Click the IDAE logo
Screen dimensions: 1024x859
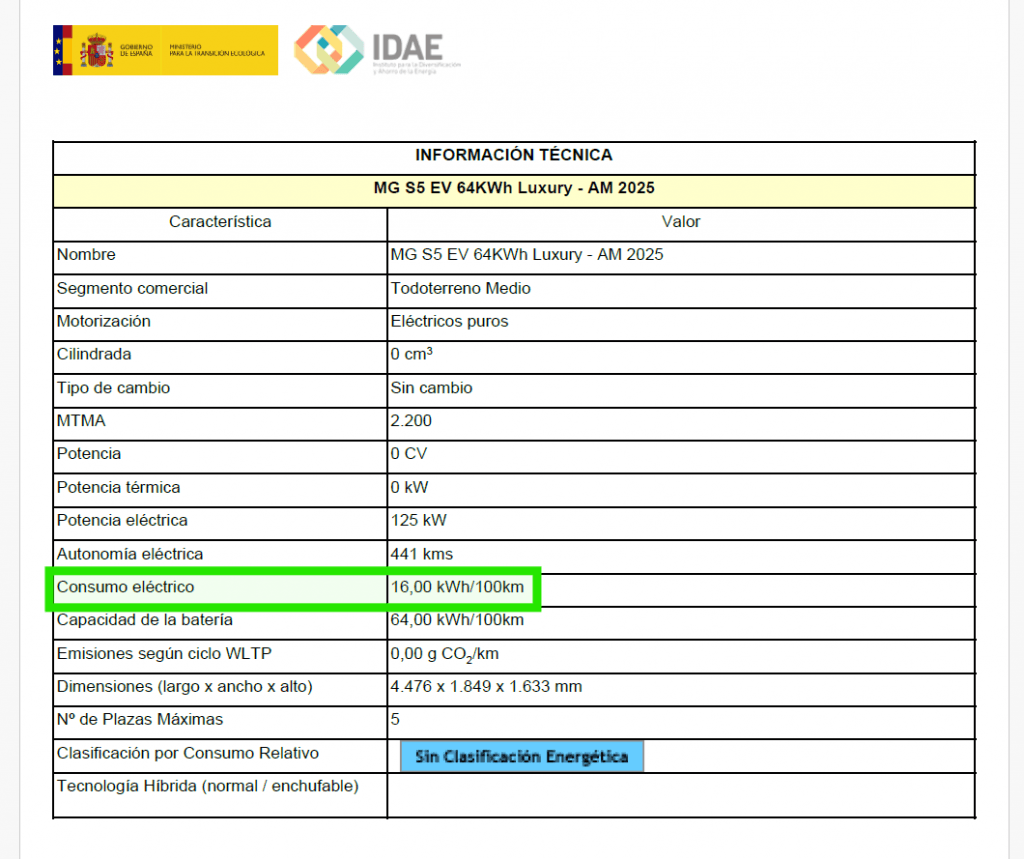coord(377,50)
